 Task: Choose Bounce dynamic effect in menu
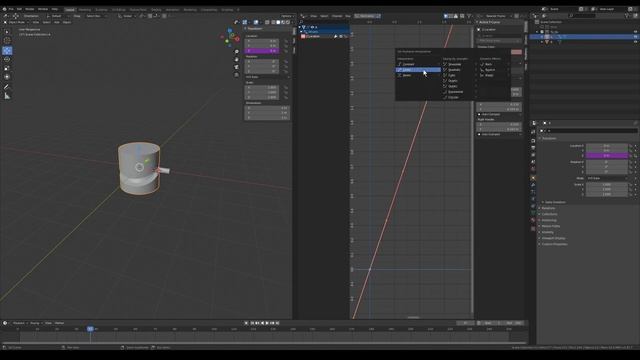(x=494, y=70)
